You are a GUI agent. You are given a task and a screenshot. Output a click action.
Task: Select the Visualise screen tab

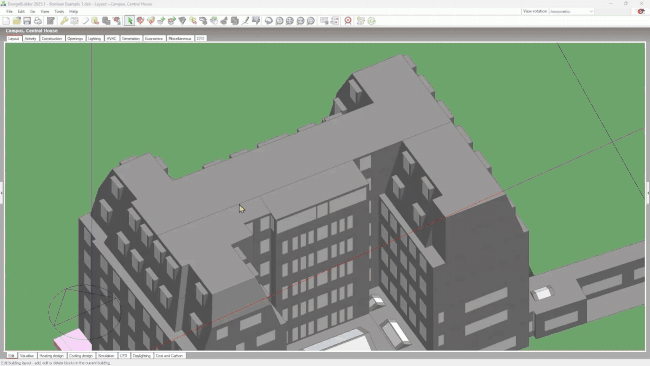tap(27, 356)
